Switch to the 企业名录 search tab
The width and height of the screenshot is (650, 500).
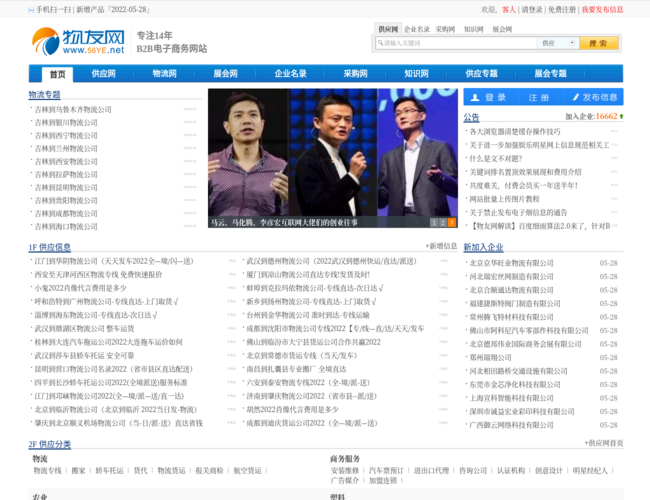[416, 29]
